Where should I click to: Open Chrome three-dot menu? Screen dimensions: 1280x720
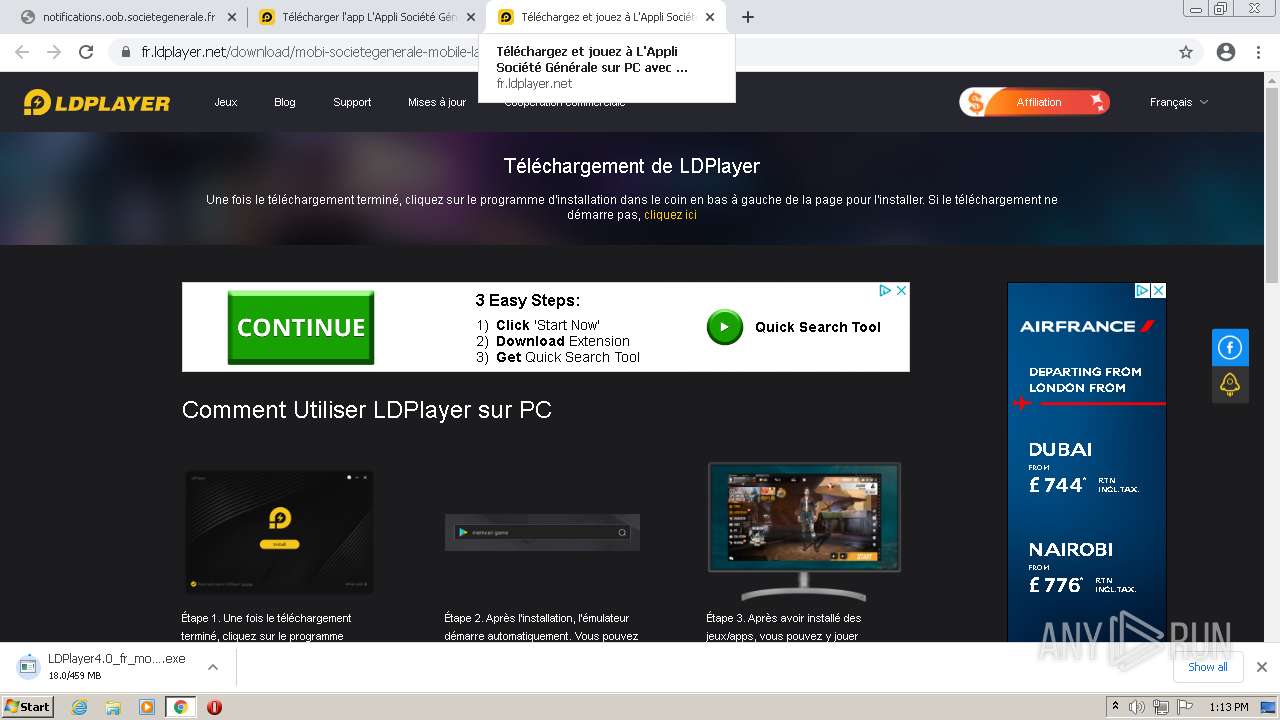[1258, 52]
